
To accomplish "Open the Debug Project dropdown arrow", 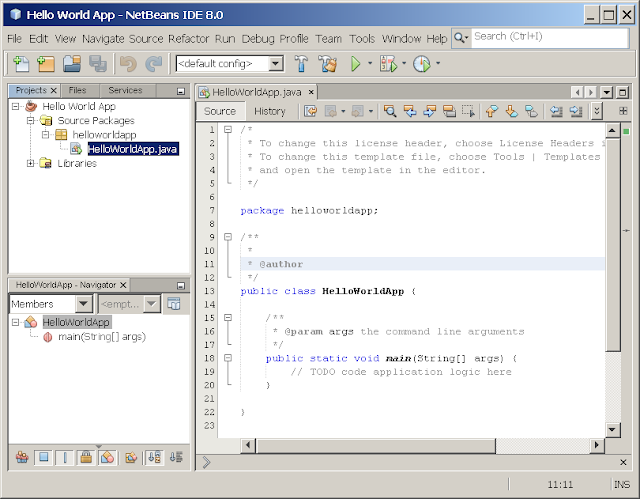I will point(404,63).
